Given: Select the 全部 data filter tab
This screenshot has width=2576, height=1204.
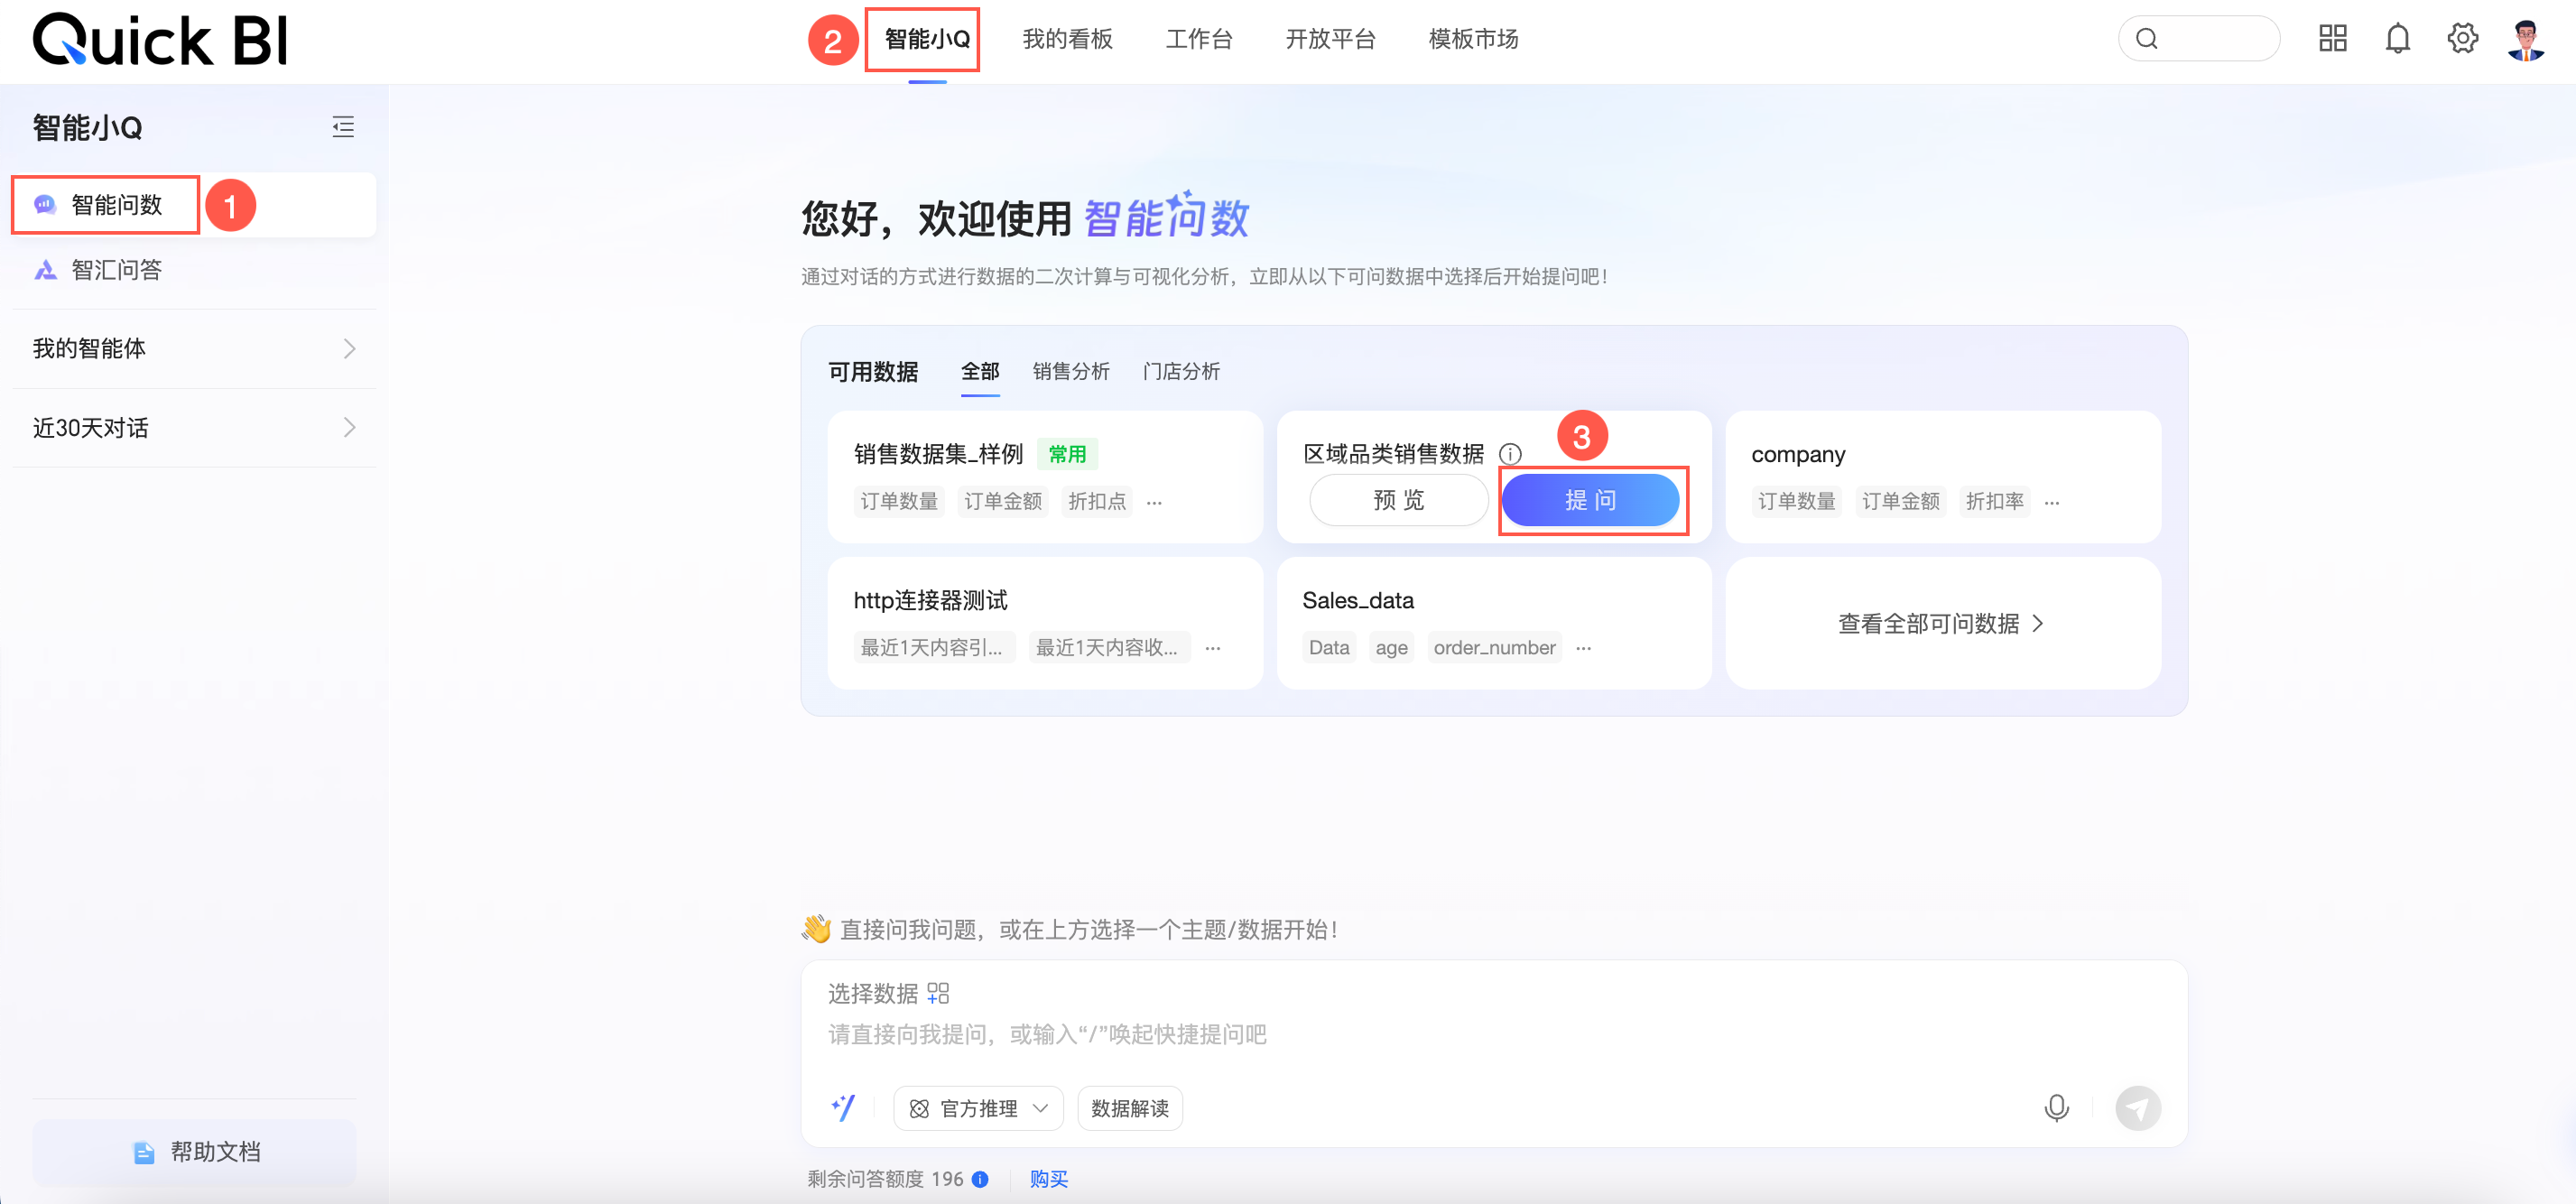Looking at the screenshot, I should 980,372.
